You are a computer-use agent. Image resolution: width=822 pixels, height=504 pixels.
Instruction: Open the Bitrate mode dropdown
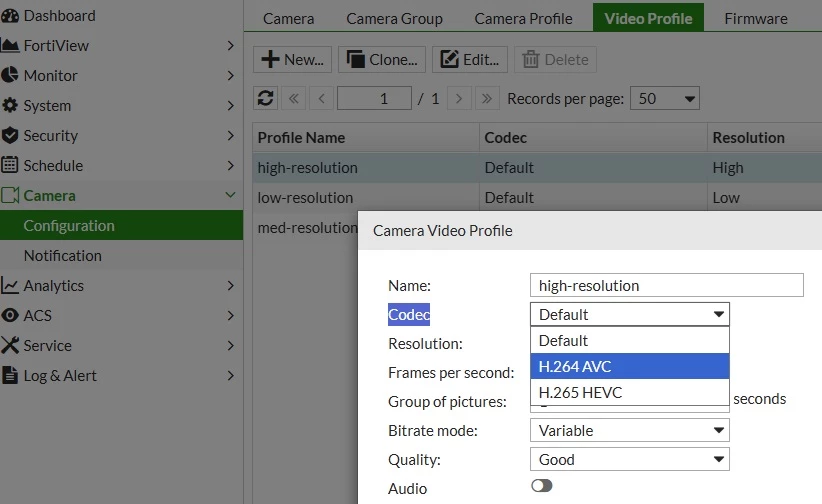pos(630,430)
